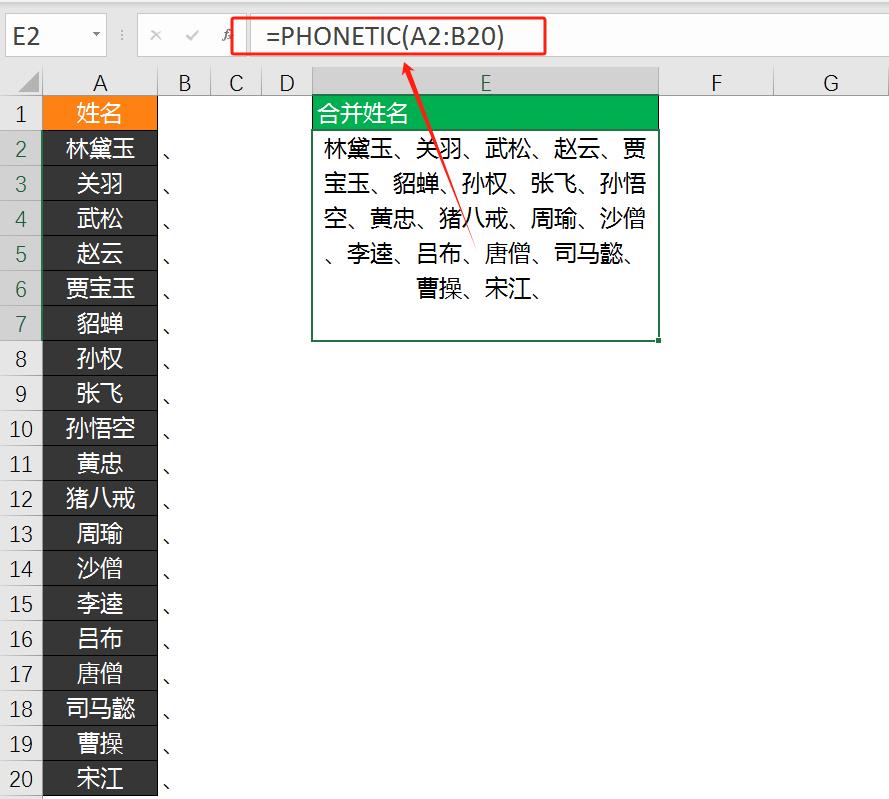Select cell containing 武松
The image size is (889, 799).
(x=100, y=218)
